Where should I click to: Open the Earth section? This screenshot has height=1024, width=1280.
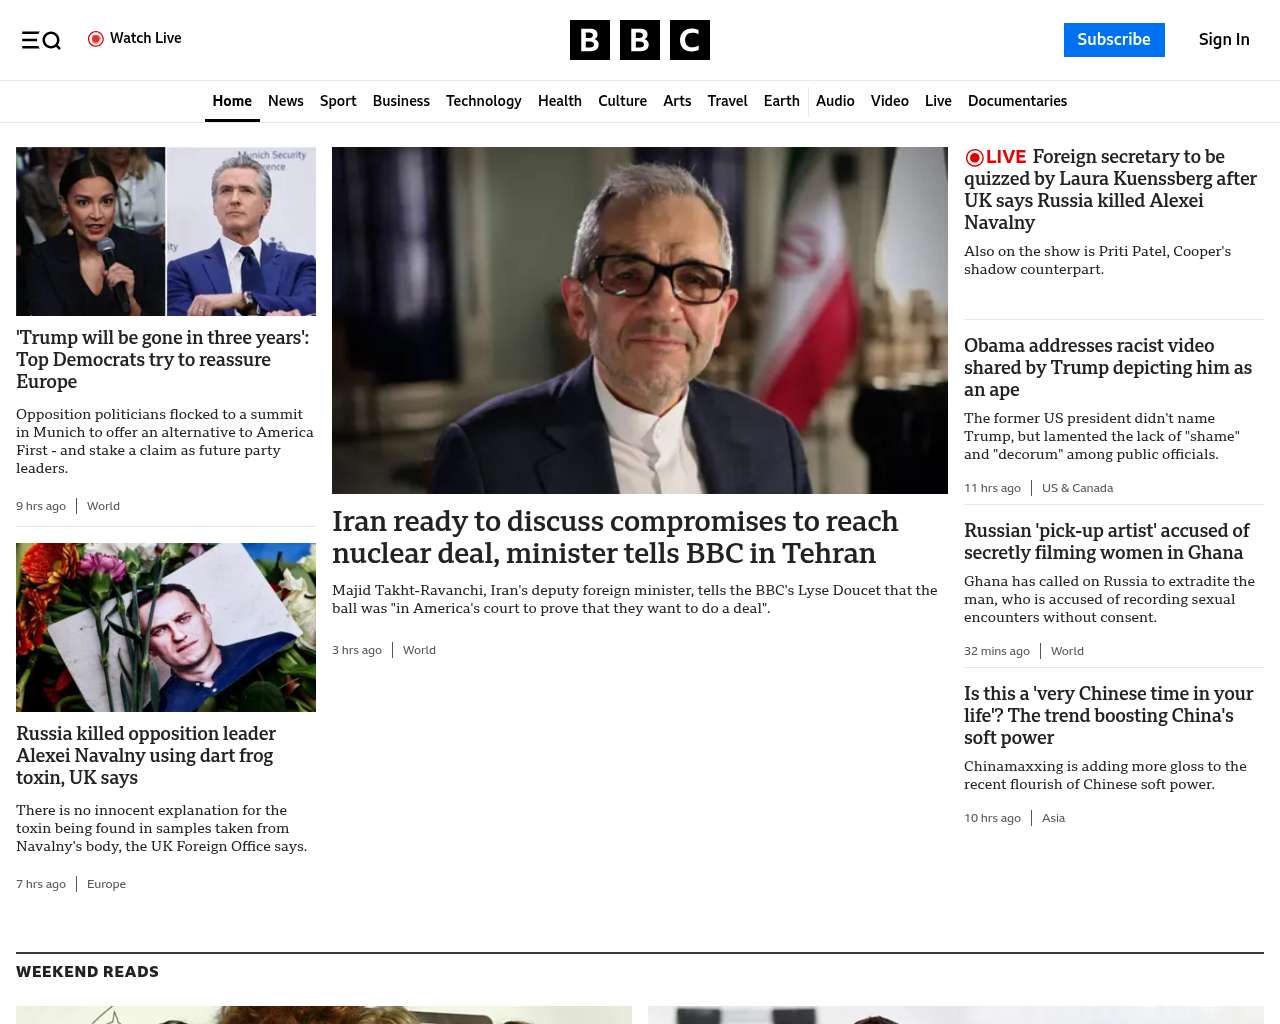click(781, 101)
